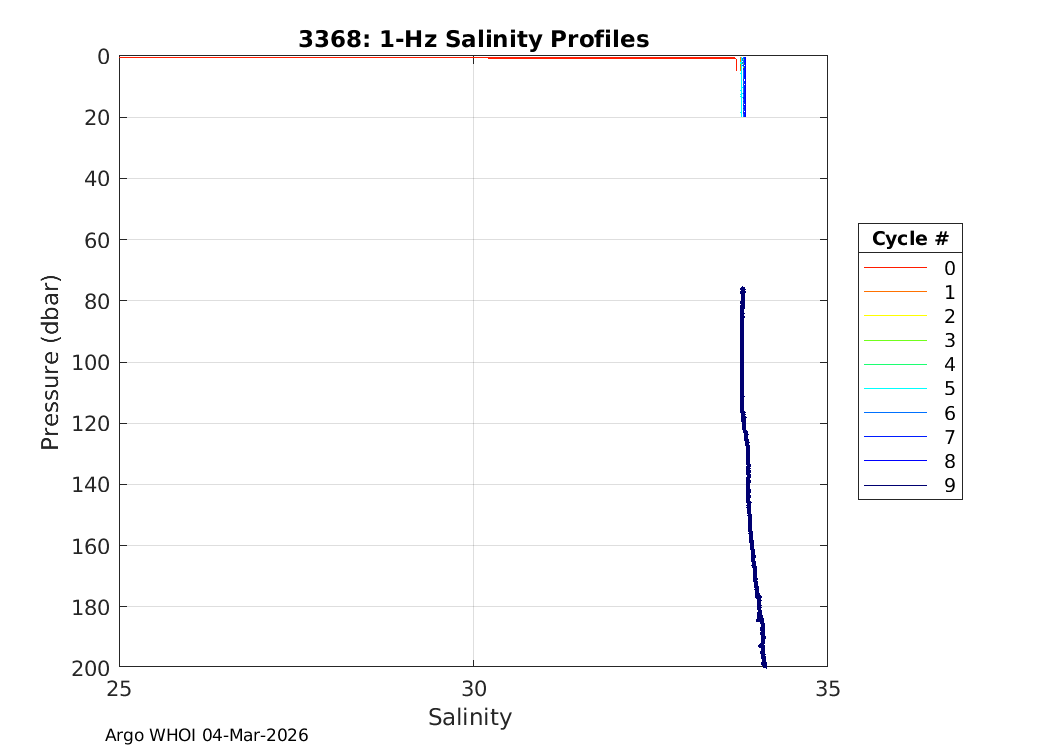Click the legend label number 1

[x=949, y=292]
